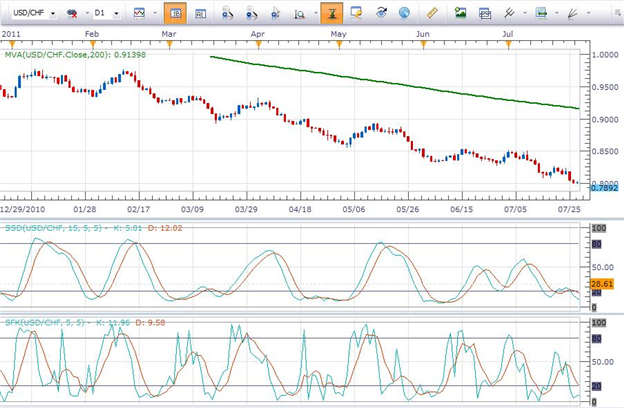624x408 pixels.
Task: Expand the fan lines tool dropdown arrow
Action: (588, 13)
